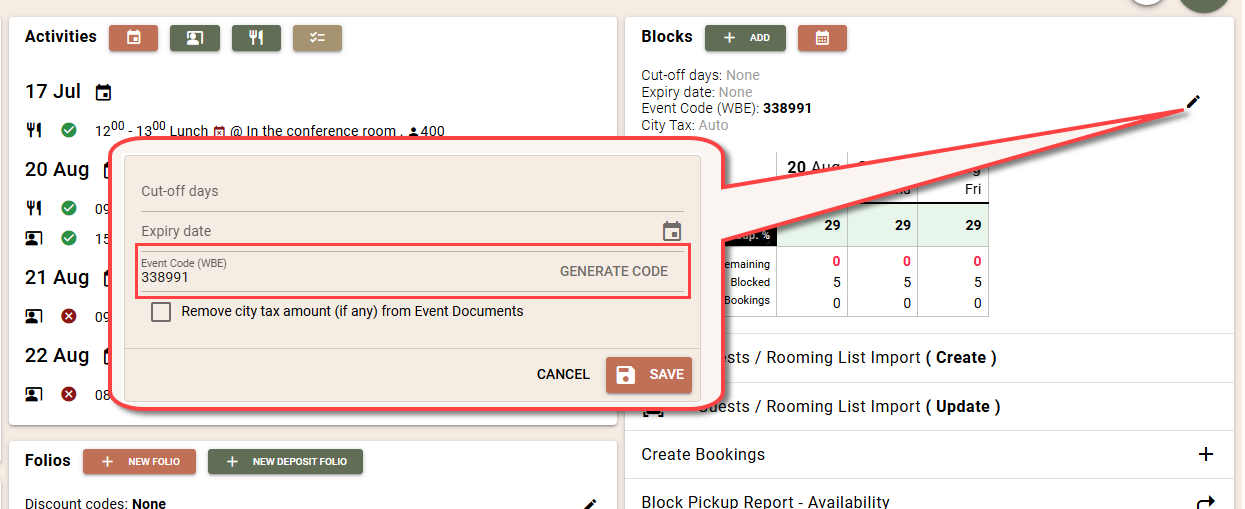
Task: Click the small red calendar icon after Lunch
Action: 219,131
